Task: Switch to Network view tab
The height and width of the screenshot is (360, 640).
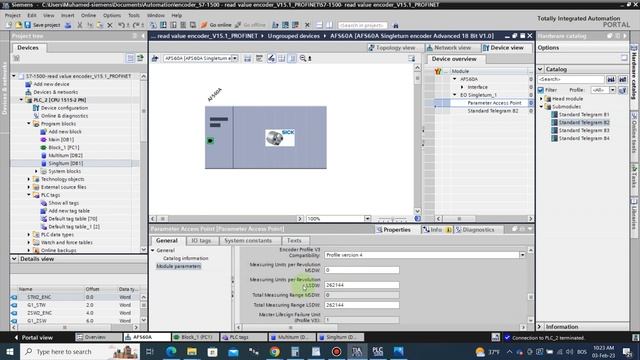Action: pyautogui.click(x=449, y=48)
